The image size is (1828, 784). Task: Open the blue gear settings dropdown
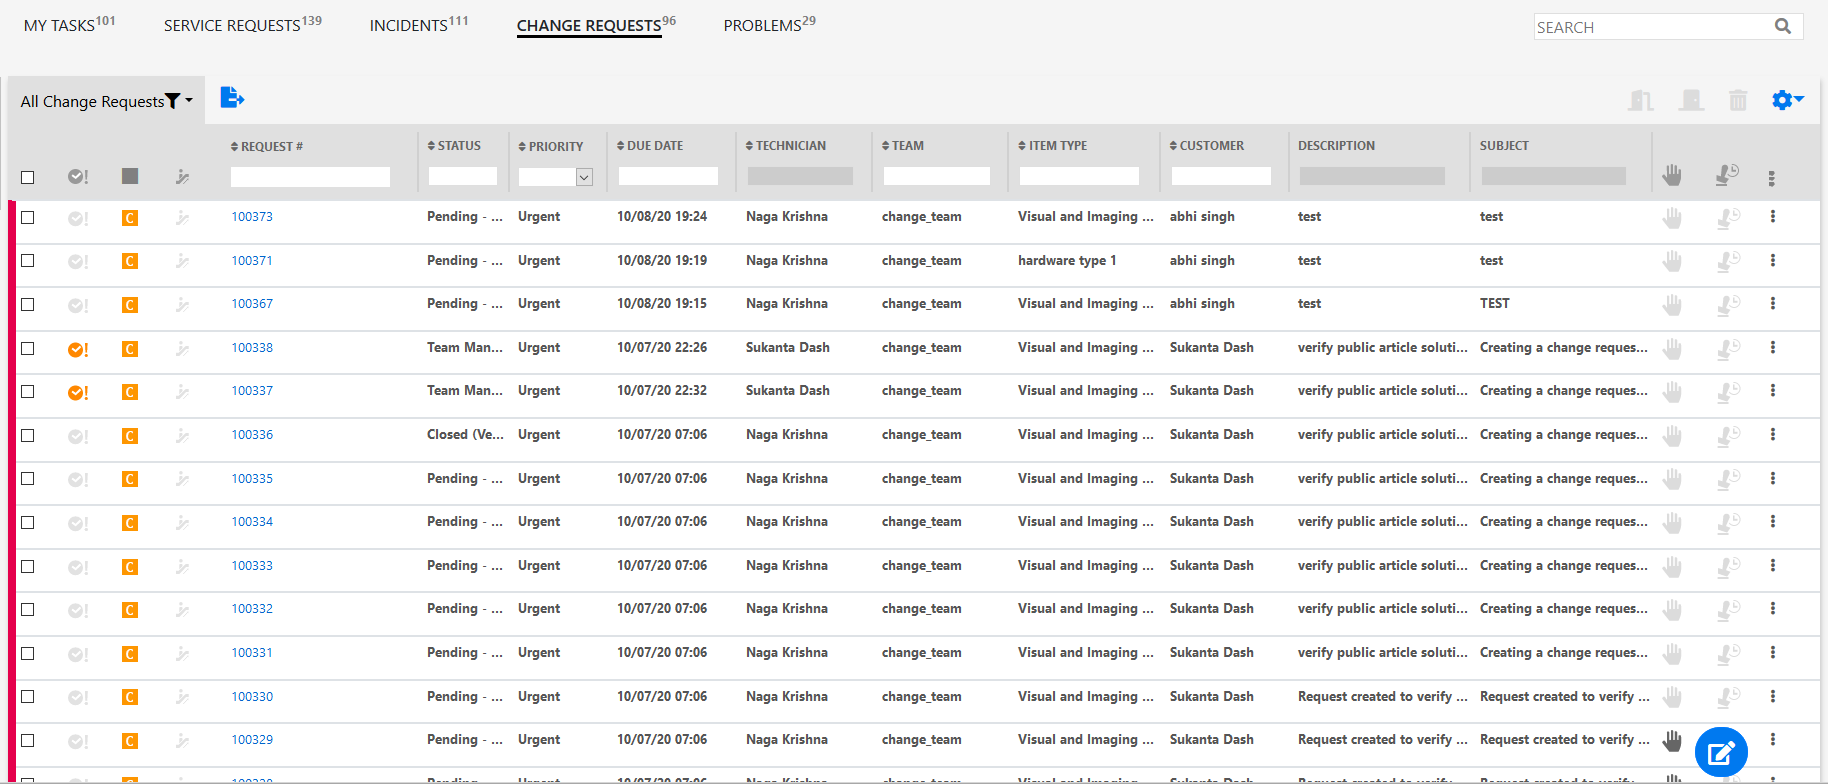pos(1787,100)
